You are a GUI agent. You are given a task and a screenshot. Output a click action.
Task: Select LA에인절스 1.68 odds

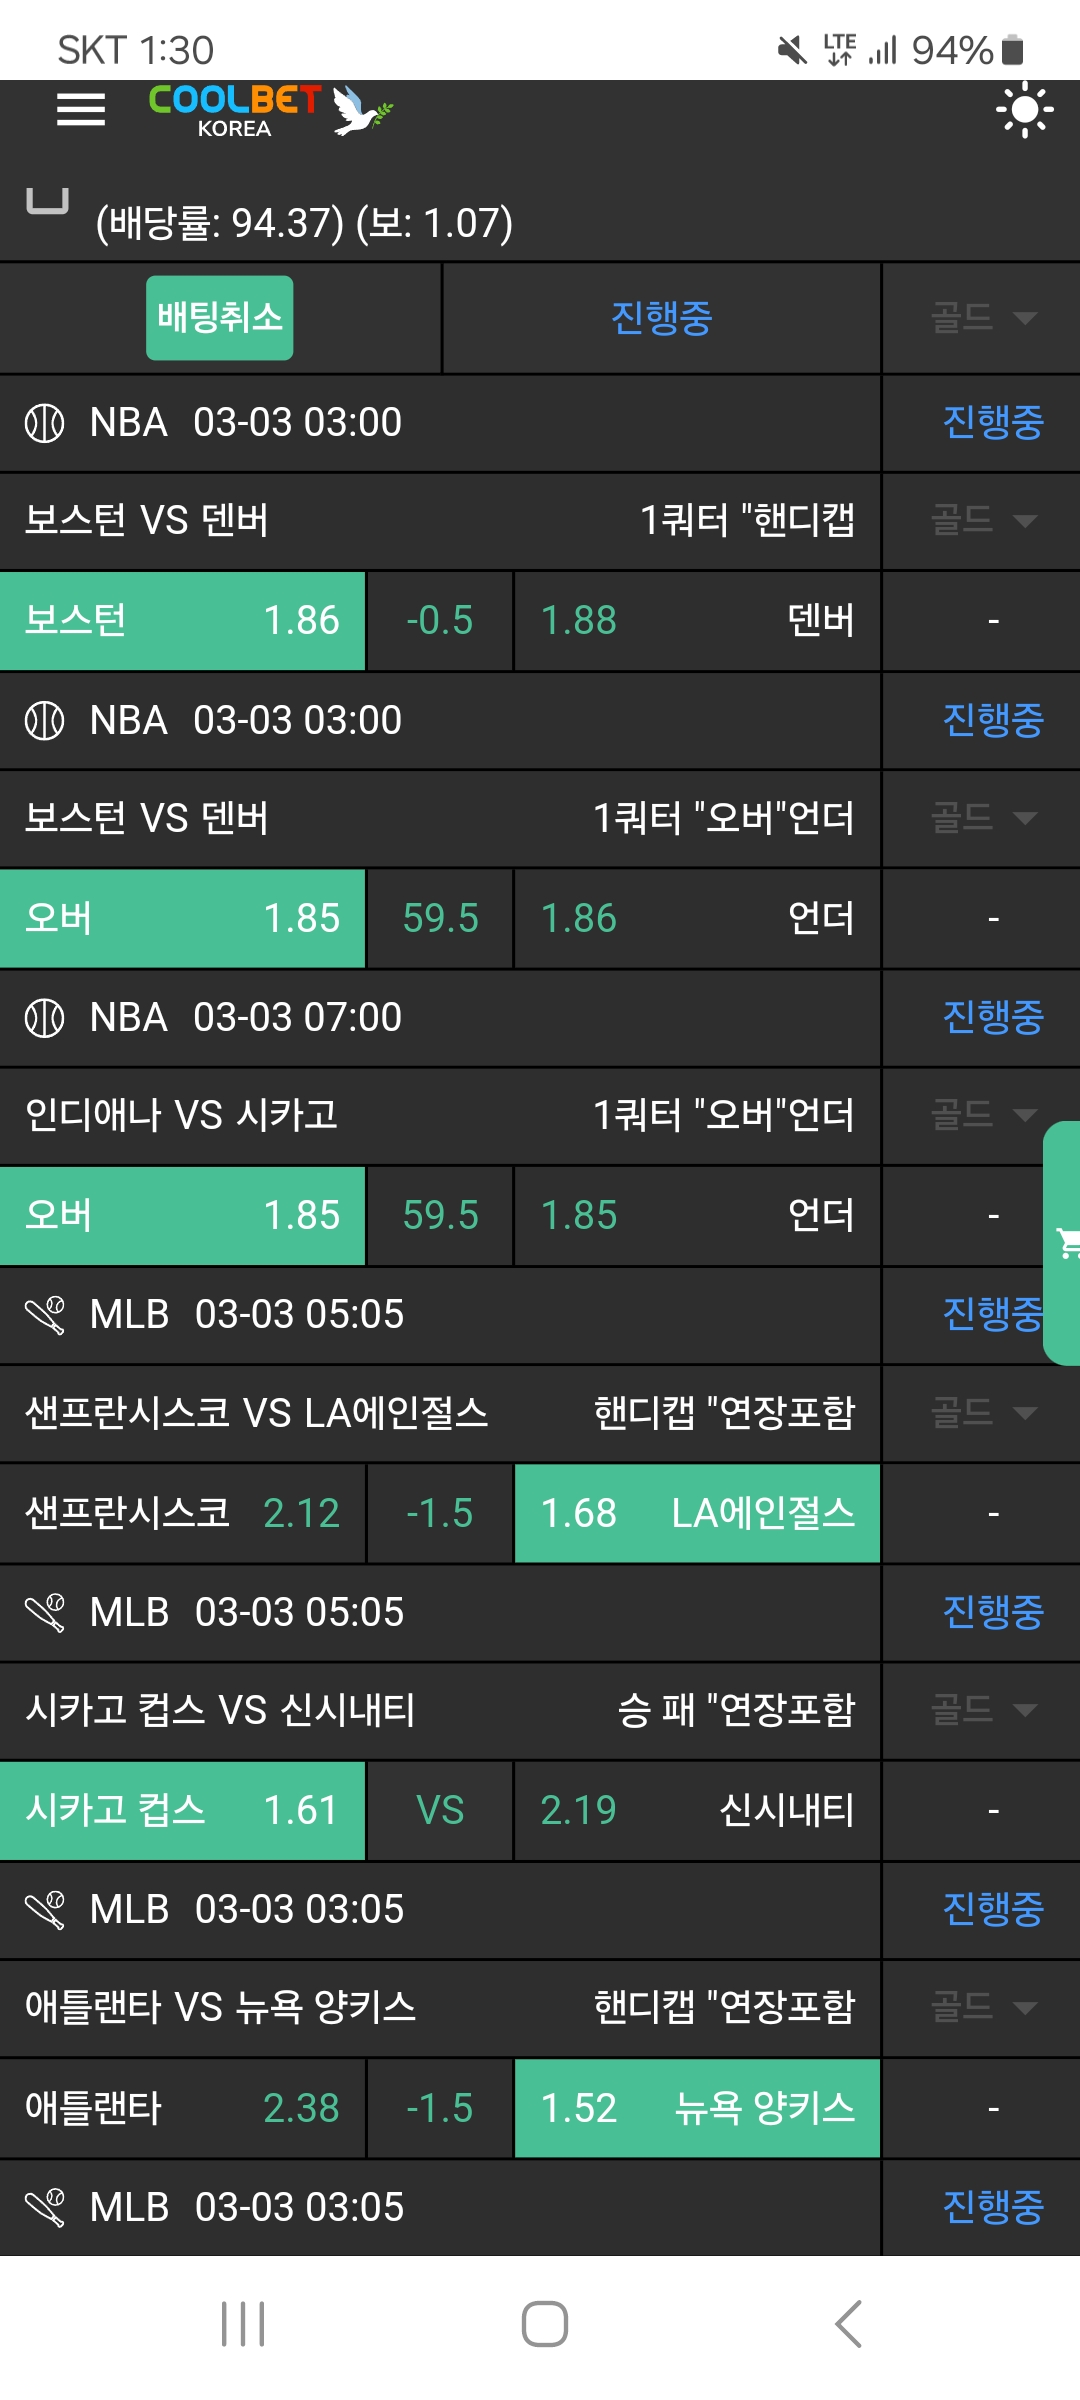click(696, 1514)
